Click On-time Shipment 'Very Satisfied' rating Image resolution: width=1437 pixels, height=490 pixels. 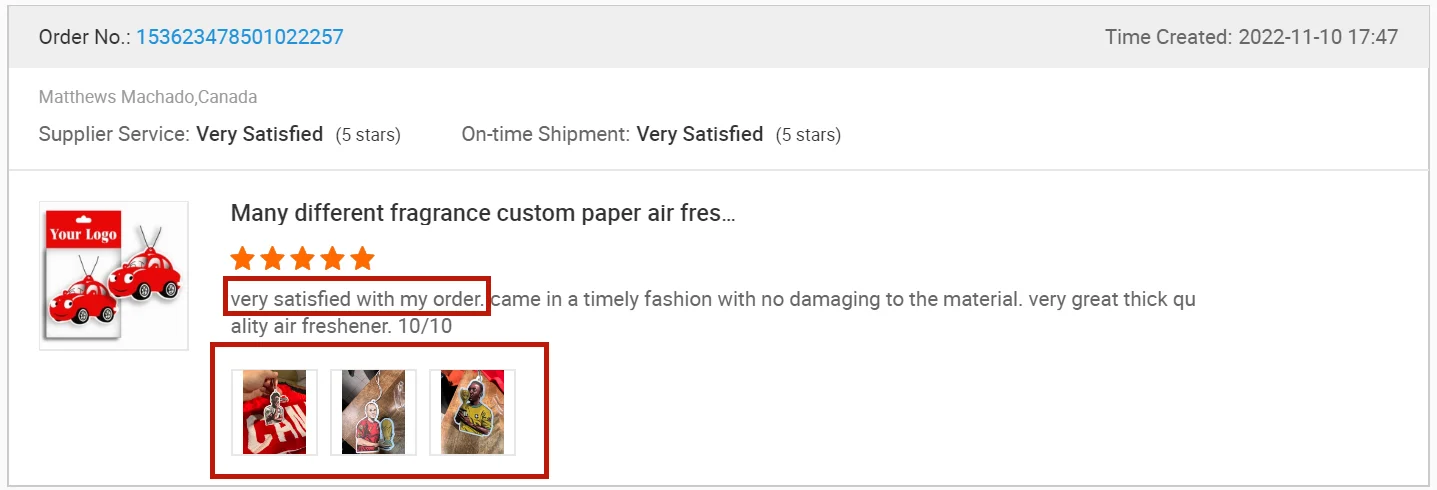pyautogui.click(x=699, y=134)
